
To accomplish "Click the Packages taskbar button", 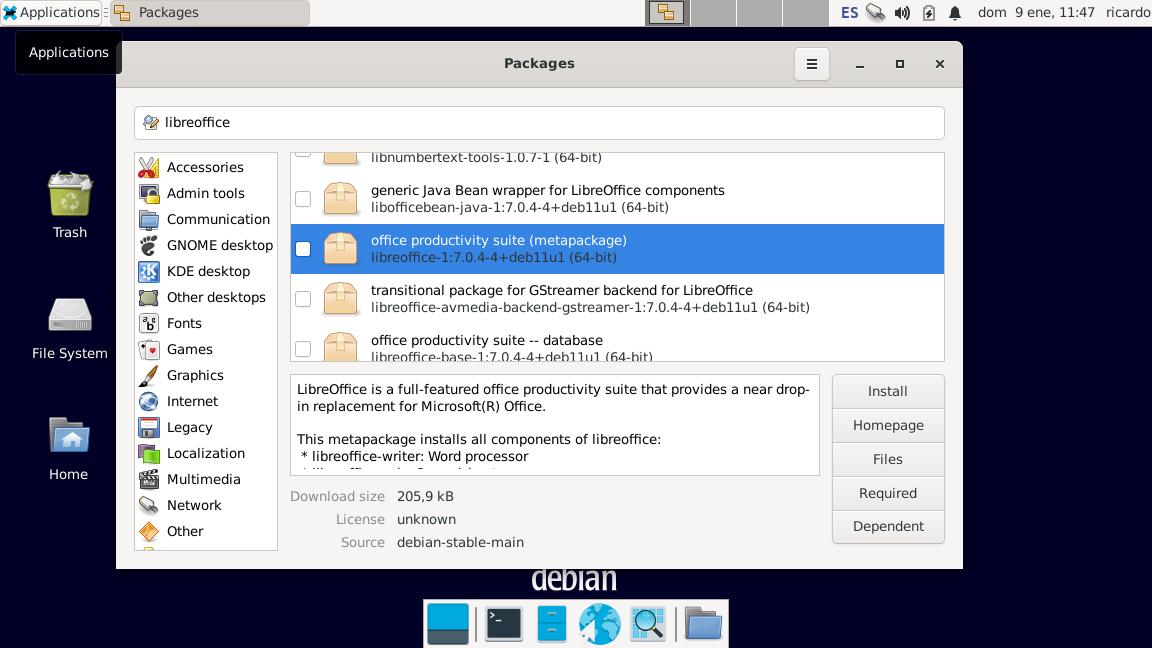I will (x=210, y=12).
